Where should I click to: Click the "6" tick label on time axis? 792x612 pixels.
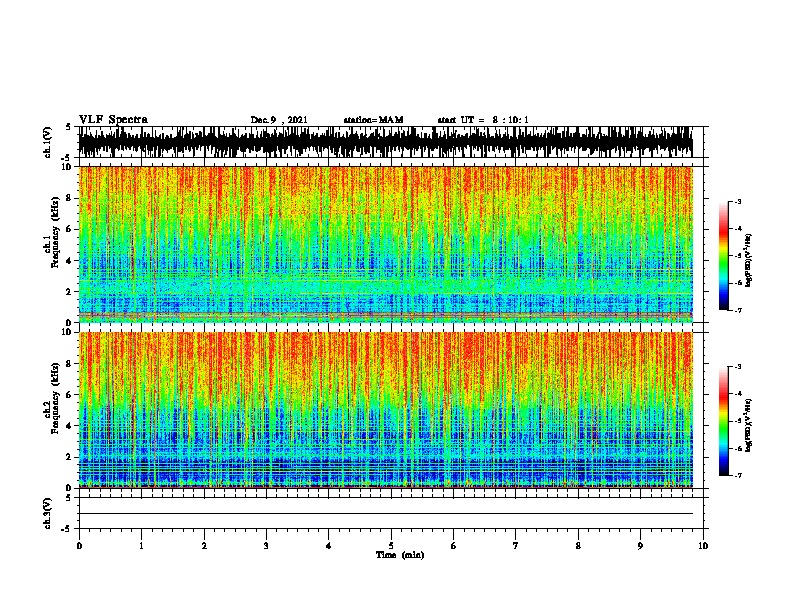coord(454,546)
